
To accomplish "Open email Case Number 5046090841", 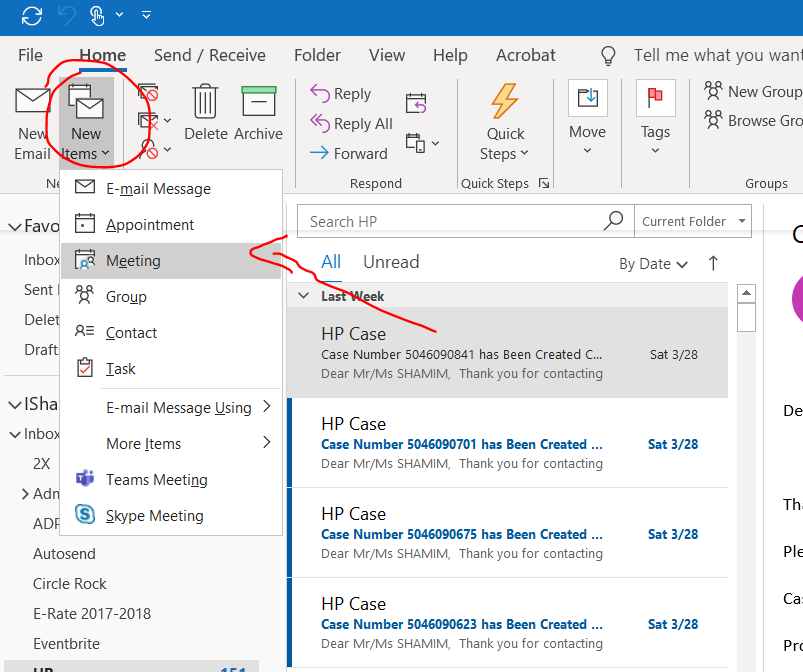I will (508, 352).
